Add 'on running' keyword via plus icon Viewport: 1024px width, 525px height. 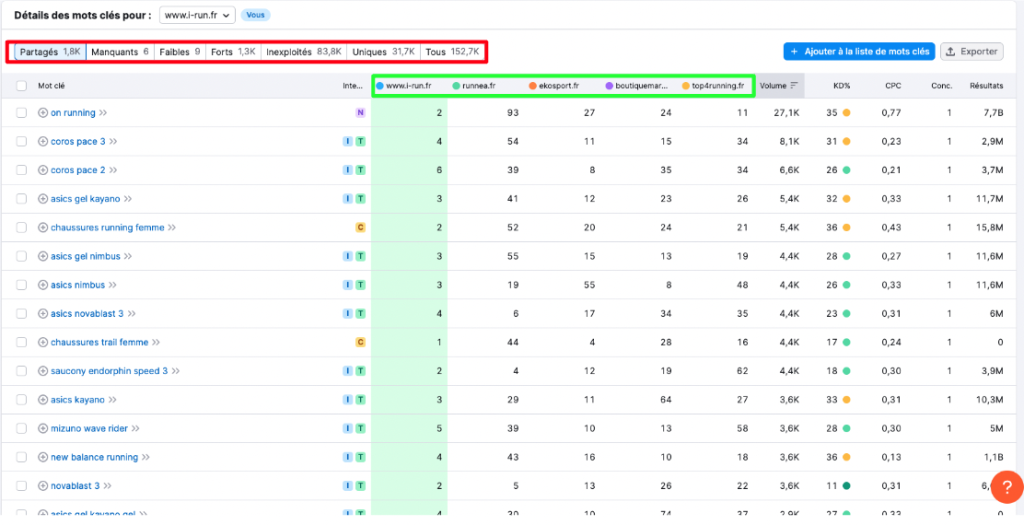[x=43, y=113]
